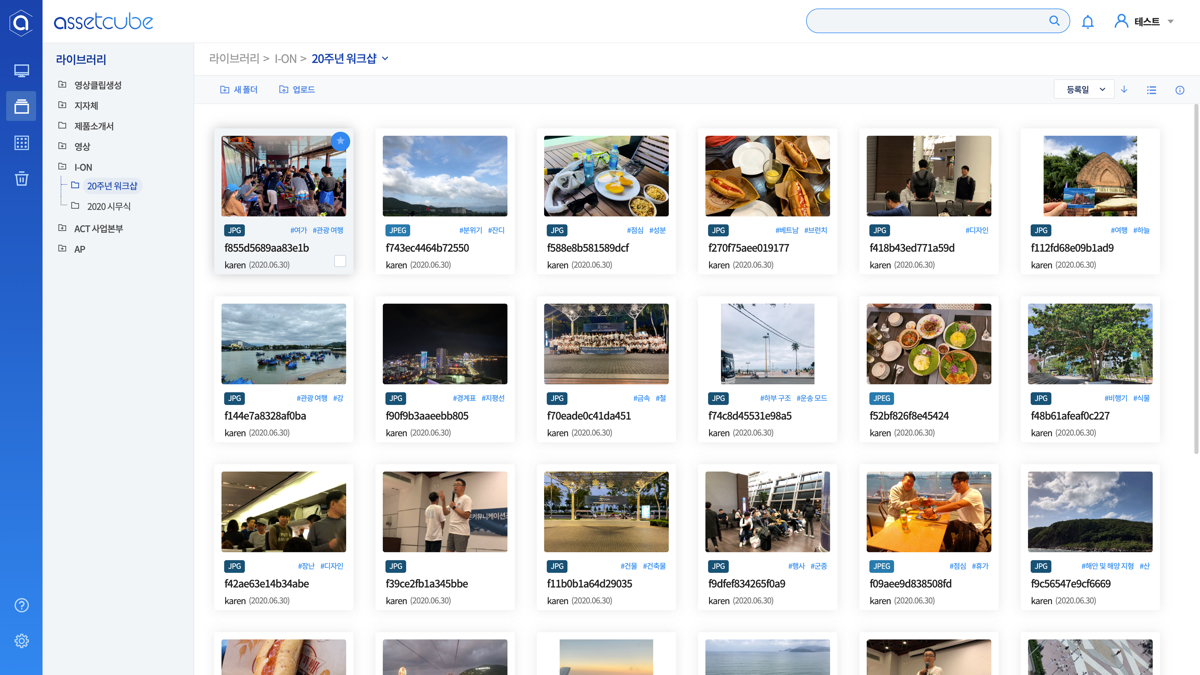The height and width of the screenshot is (675, 1200).
Task: Click file name f9dfef834265f0a9
Action: pyautogui.click(x=747, y=584)
